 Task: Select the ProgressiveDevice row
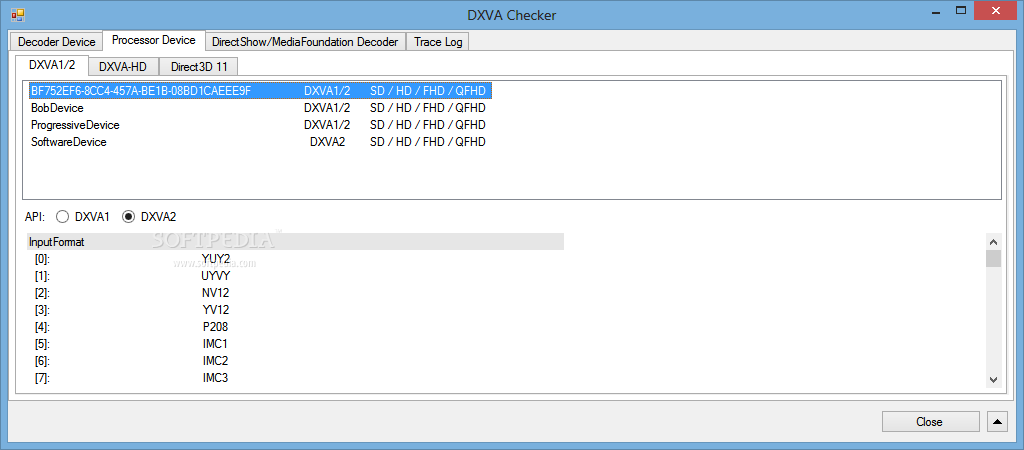259,125
